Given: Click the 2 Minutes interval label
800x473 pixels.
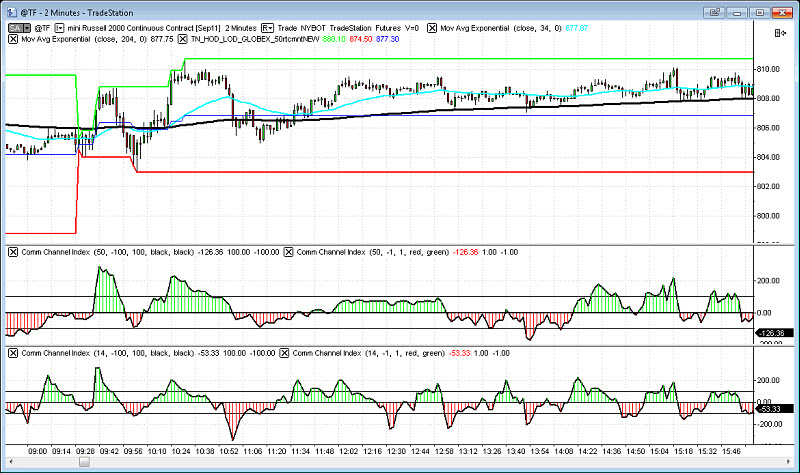Looking at the screenshot, I should (241, 28).
